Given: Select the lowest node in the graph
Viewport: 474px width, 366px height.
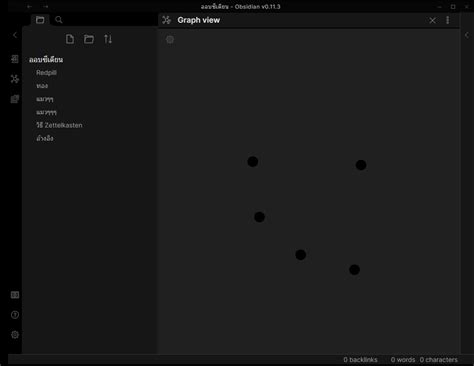Looking at the screenshot, I should tap(354, 270).
